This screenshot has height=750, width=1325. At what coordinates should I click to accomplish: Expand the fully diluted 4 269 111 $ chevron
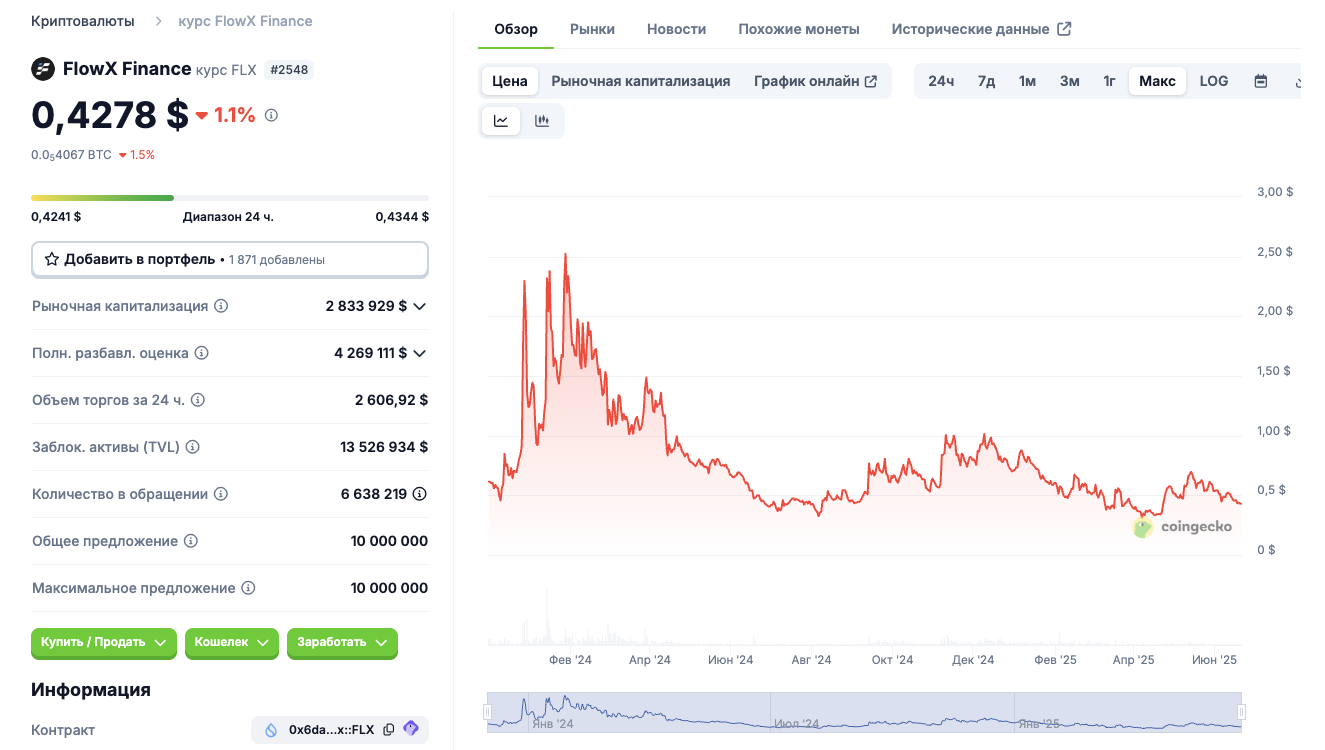[x=420, y=353]
